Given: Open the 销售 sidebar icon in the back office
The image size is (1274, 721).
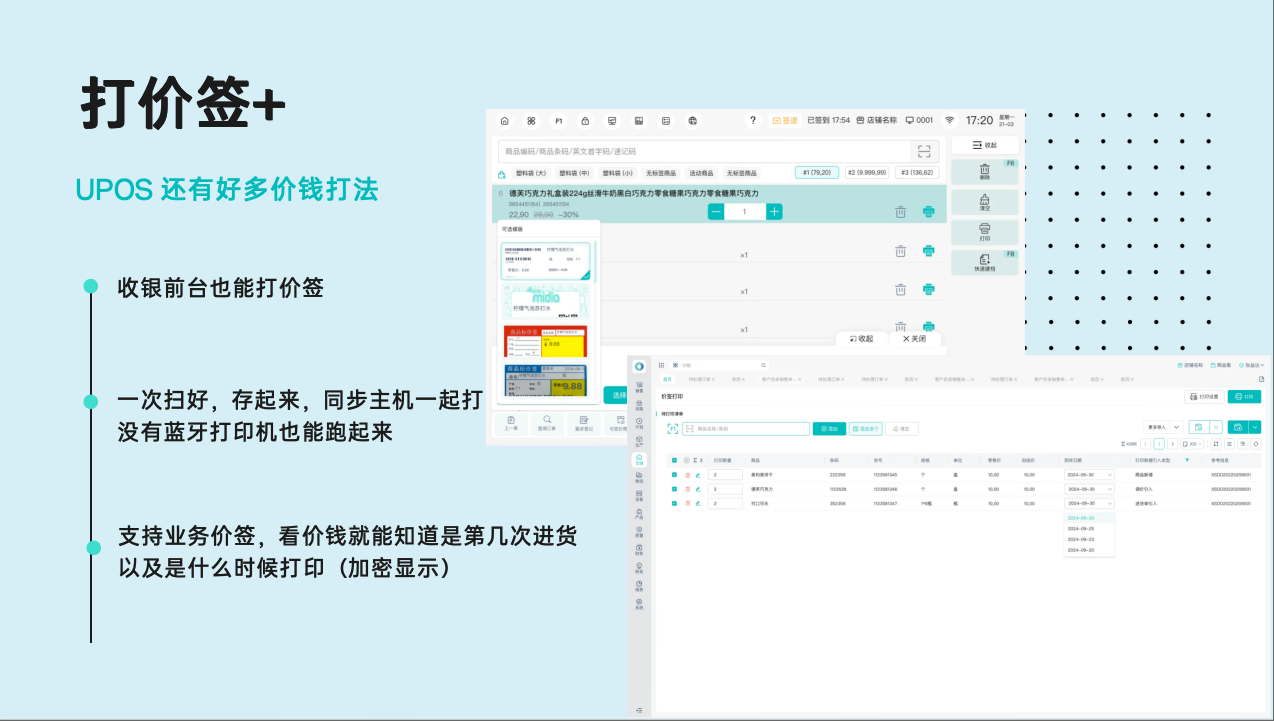Looking at the screenshot, I should click(639, 386).
